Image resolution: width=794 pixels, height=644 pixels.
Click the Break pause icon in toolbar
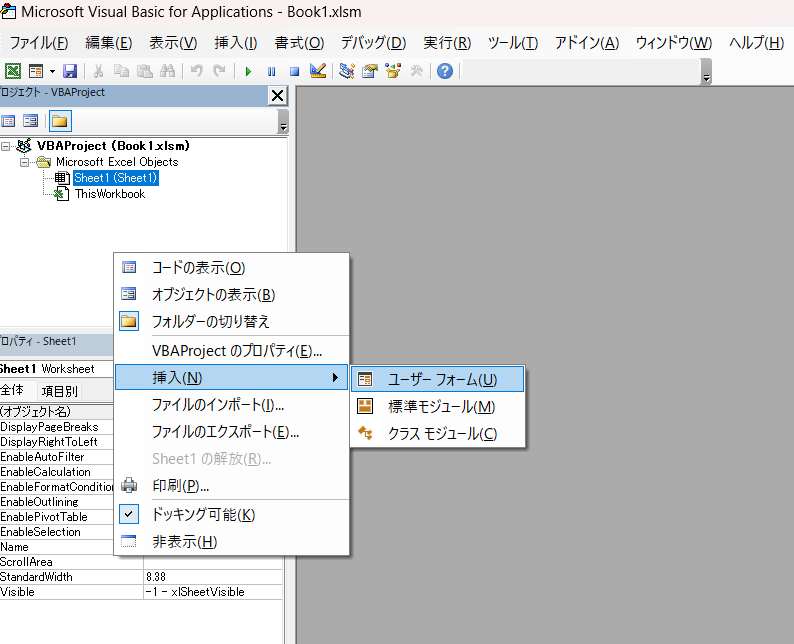(271, 71)
